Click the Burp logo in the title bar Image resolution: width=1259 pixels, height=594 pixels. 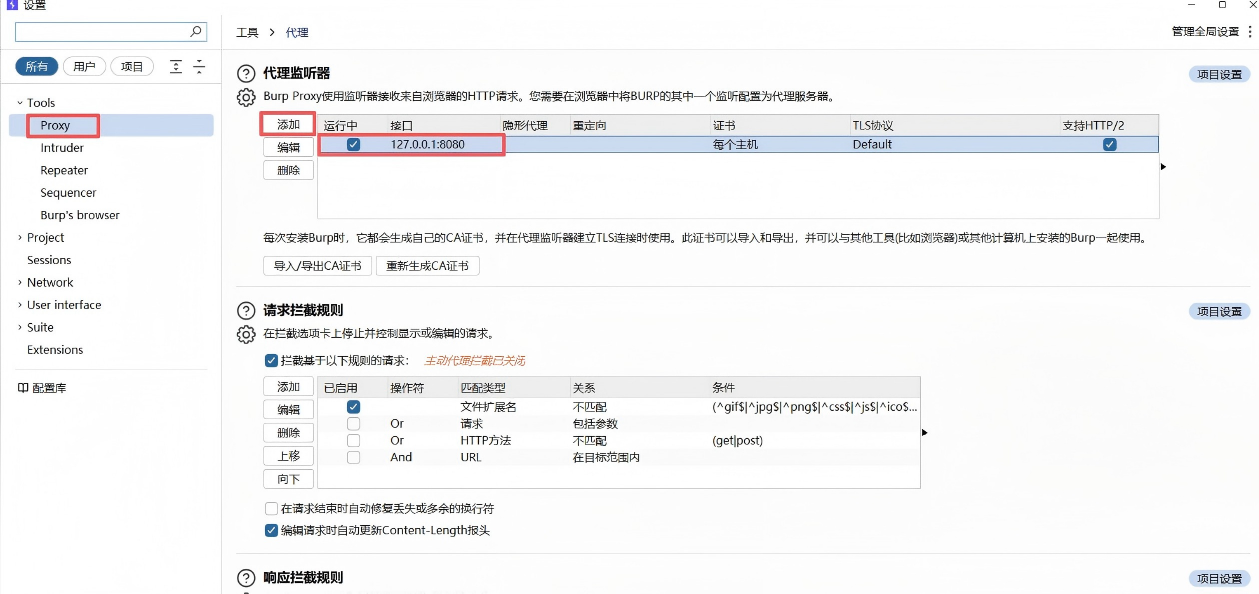click(11, 5)
